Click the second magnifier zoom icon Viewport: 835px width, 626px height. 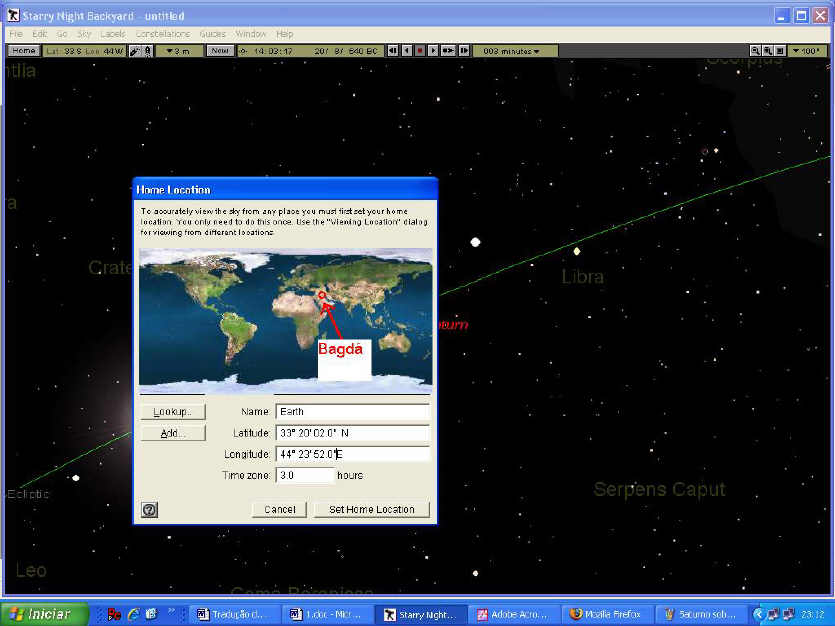click(767, 51)
